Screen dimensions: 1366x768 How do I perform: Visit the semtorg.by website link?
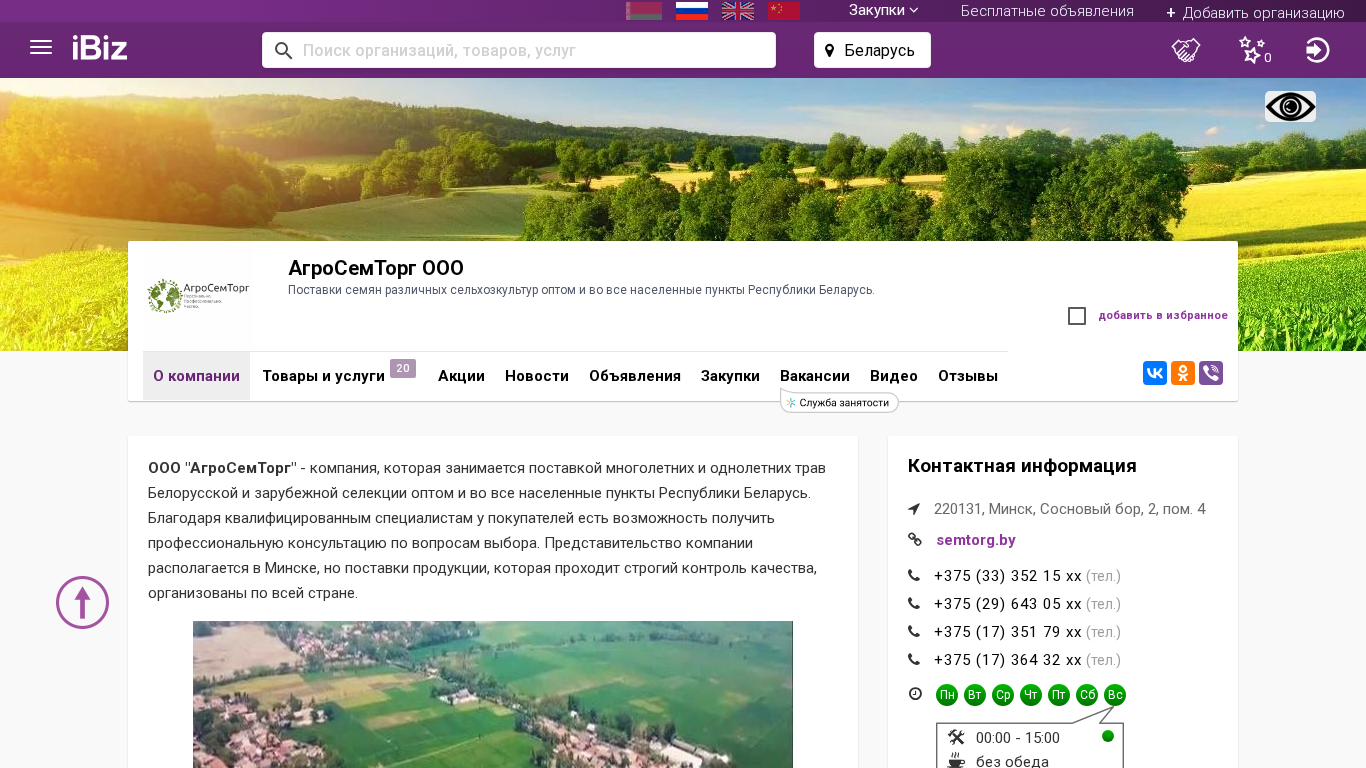point(976,540)
